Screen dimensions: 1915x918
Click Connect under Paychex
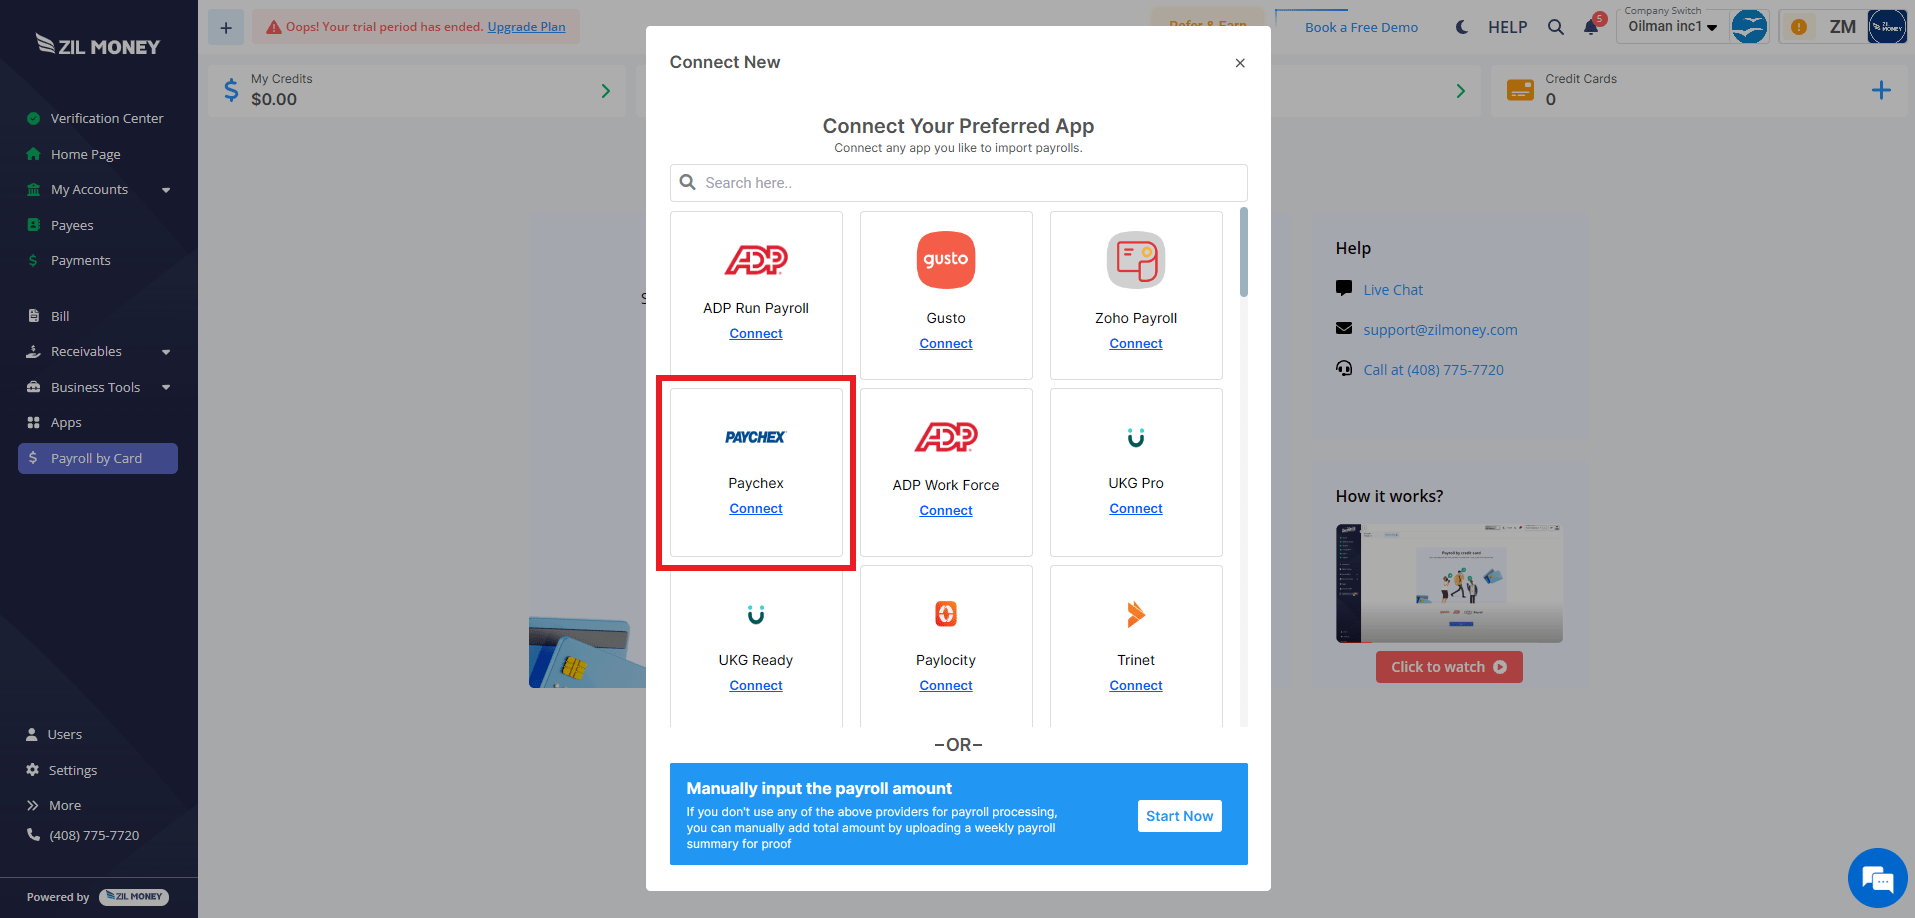pyautogui.click(x=756, y=508)
